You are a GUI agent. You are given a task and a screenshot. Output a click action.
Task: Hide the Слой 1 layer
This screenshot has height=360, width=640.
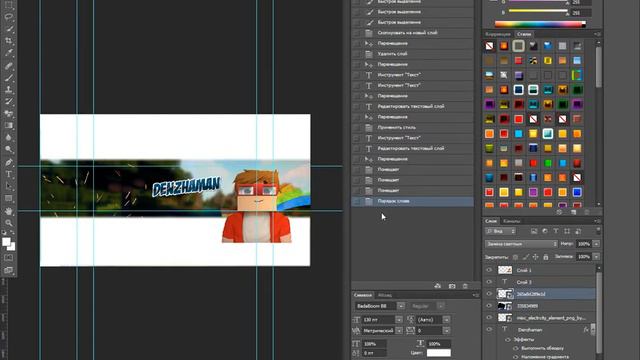coord(489,270)
